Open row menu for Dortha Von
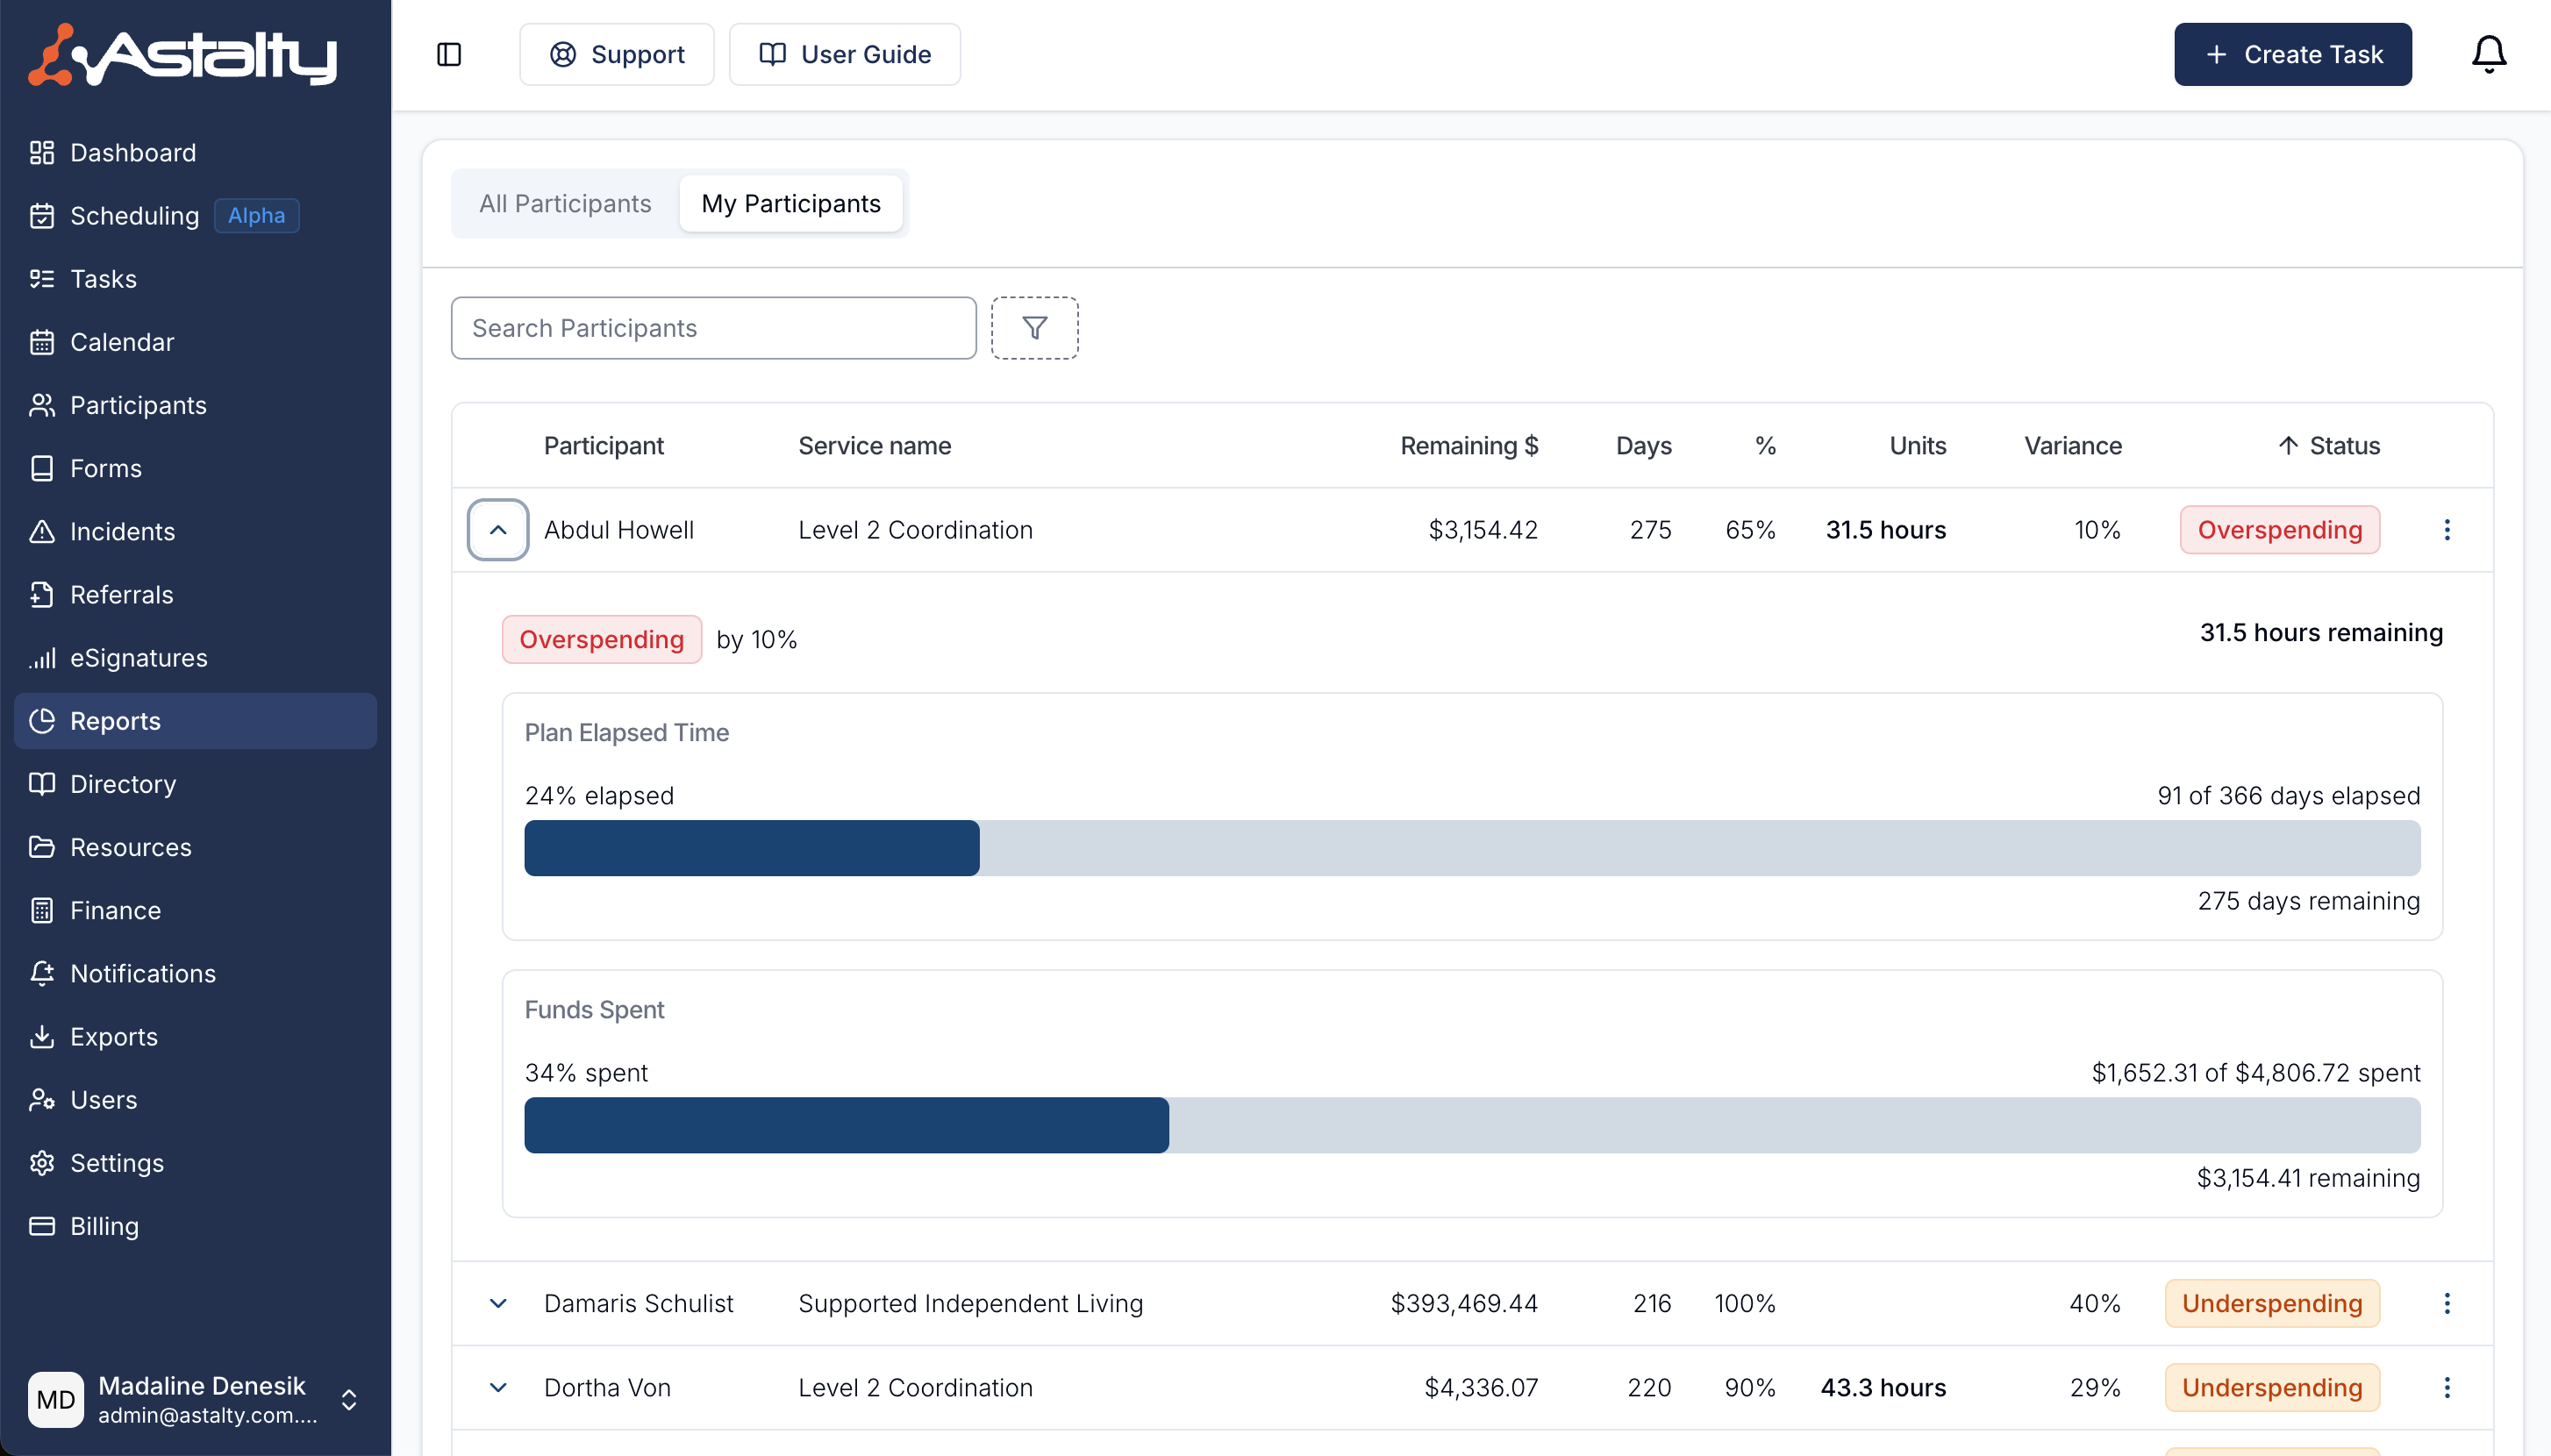This screenshot has height=1456, width=2551. click(x=2446, y=1387)
